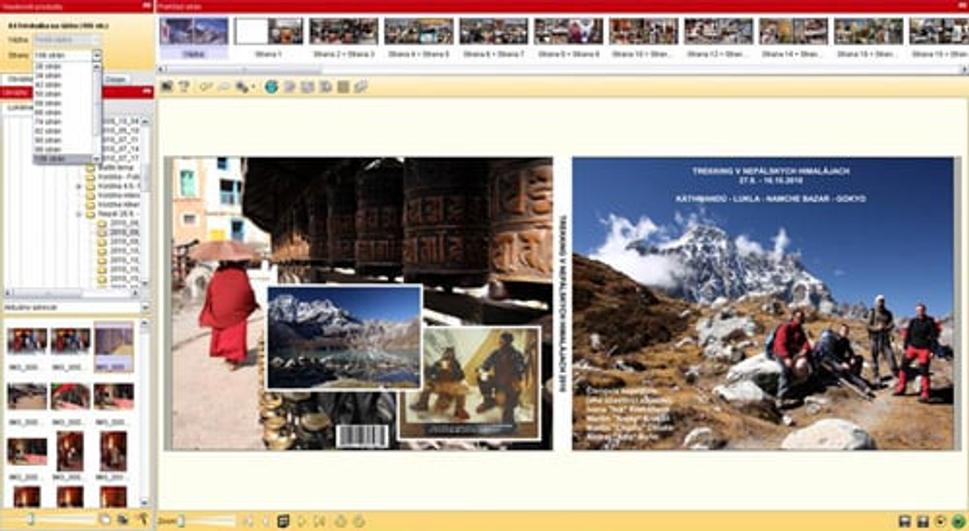Viewport: 969px width, 531px height.
Task: Click the image thumbnail list vertical scrollbar
Action: coord(145,413)
